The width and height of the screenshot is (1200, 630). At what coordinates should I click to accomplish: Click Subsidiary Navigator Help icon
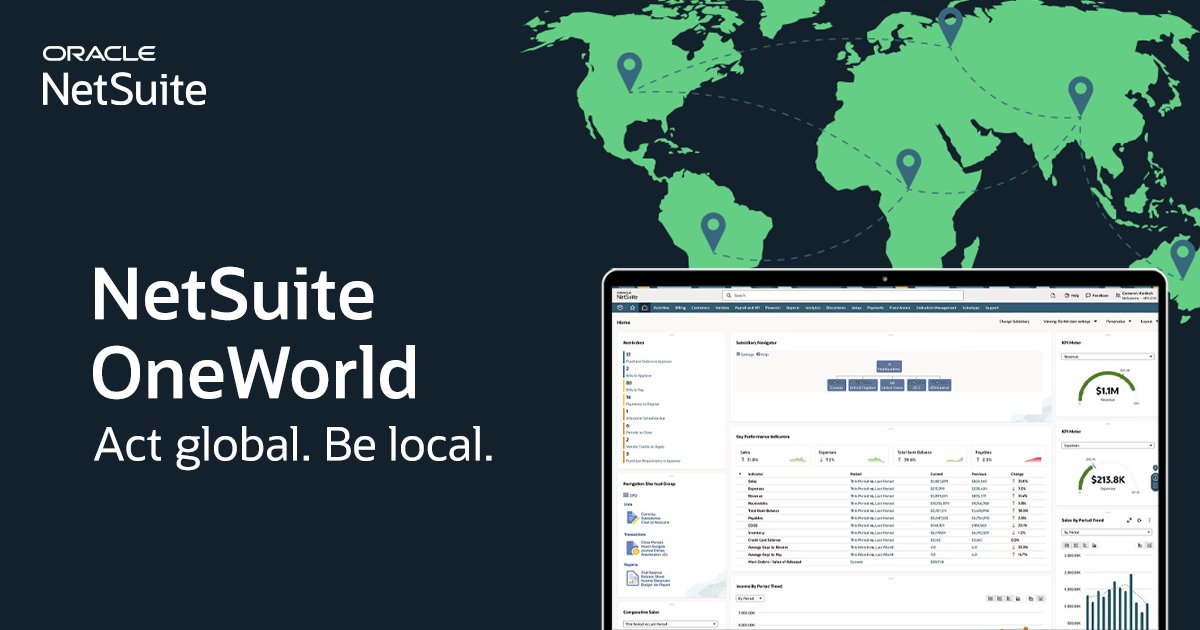(758, 354)
